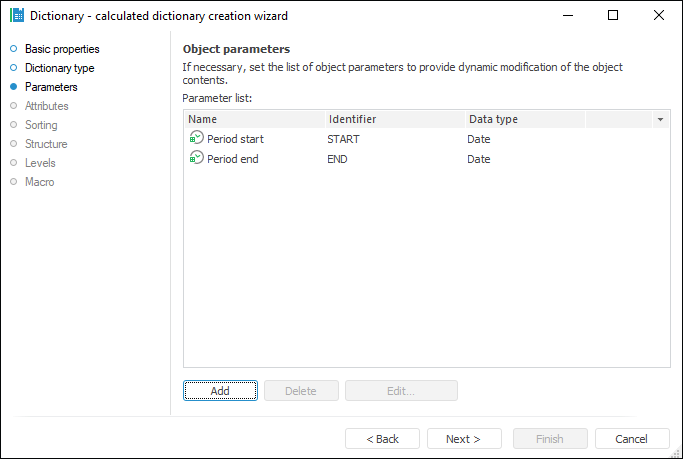This screenshot has height=459, width=683.
Task: Click the Period end parameter icon
Action: tap(196, 159)
